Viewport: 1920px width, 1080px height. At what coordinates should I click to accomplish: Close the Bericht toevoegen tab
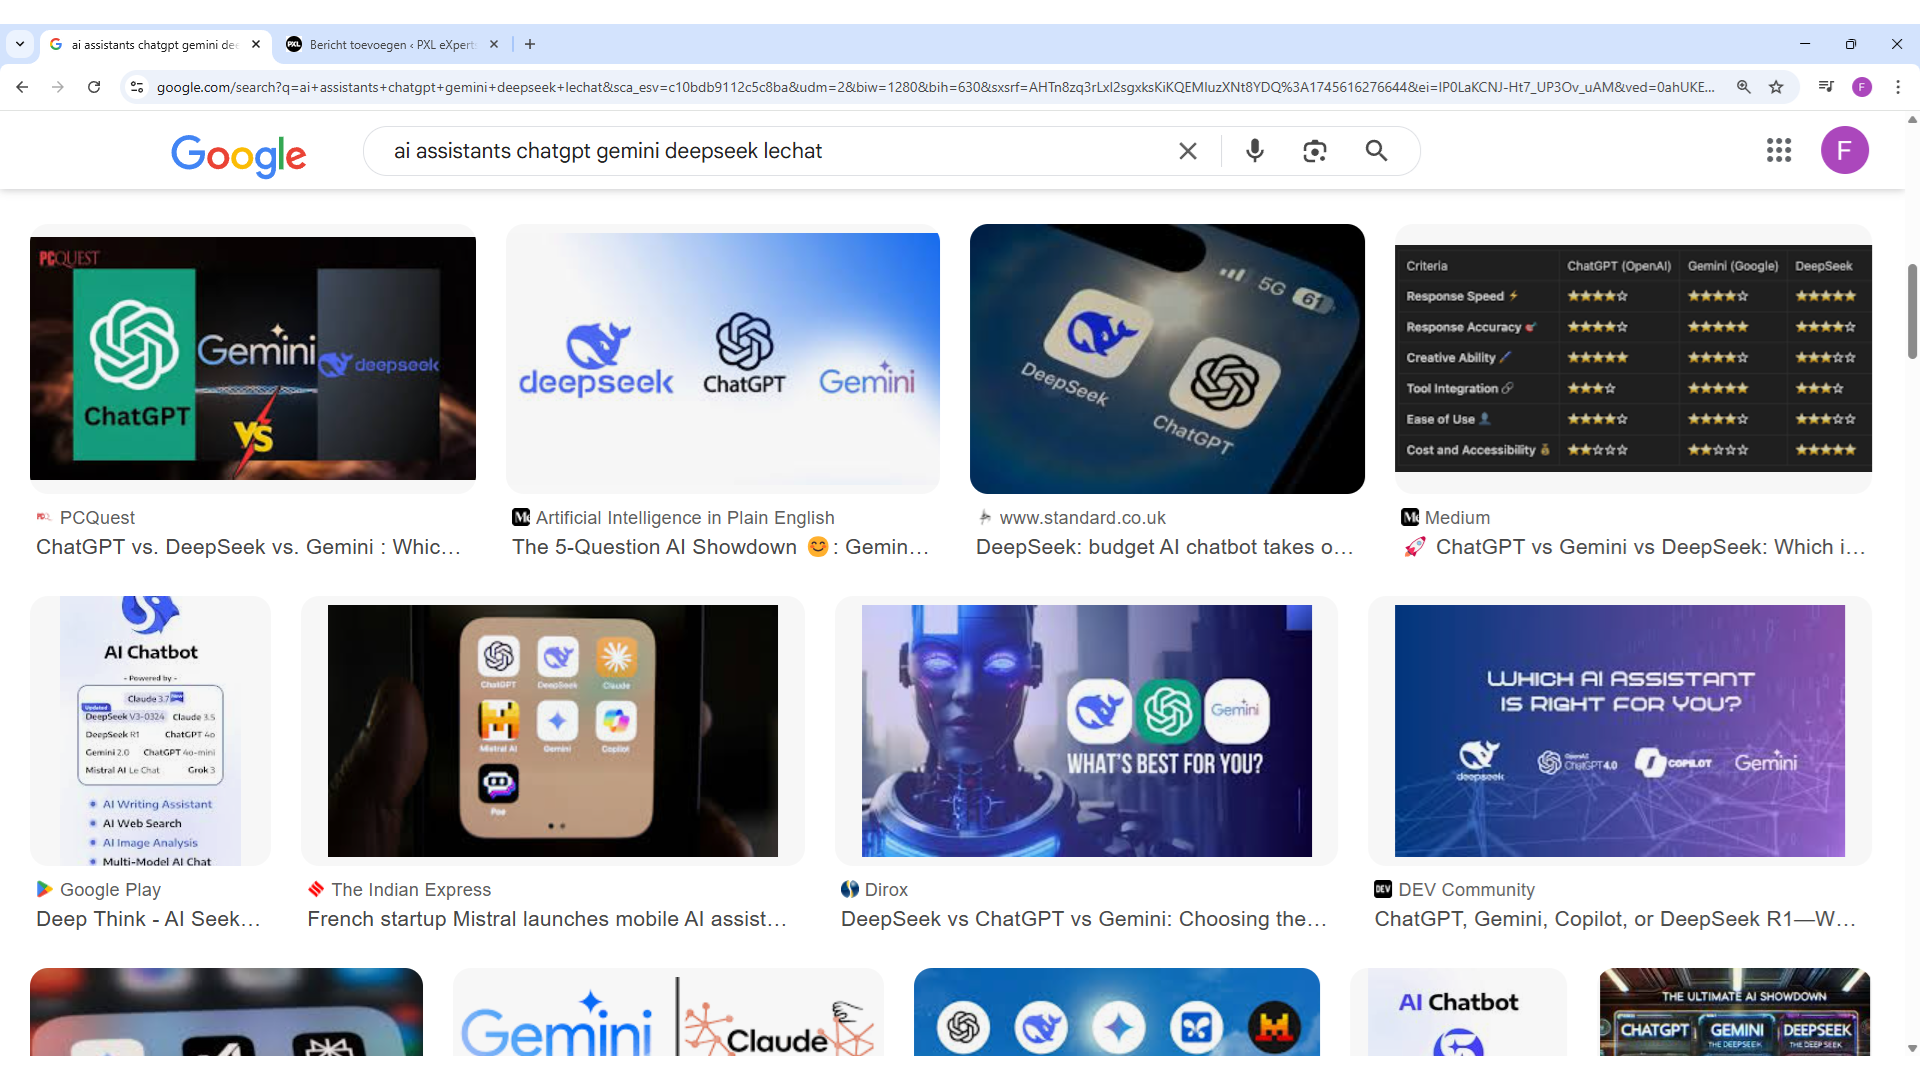click(494, 44)
